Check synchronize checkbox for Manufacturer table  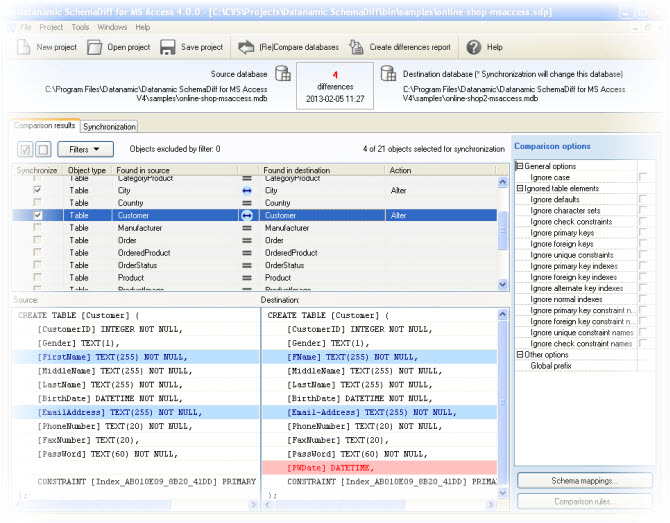pyautogui.click(x=38, y=227)
